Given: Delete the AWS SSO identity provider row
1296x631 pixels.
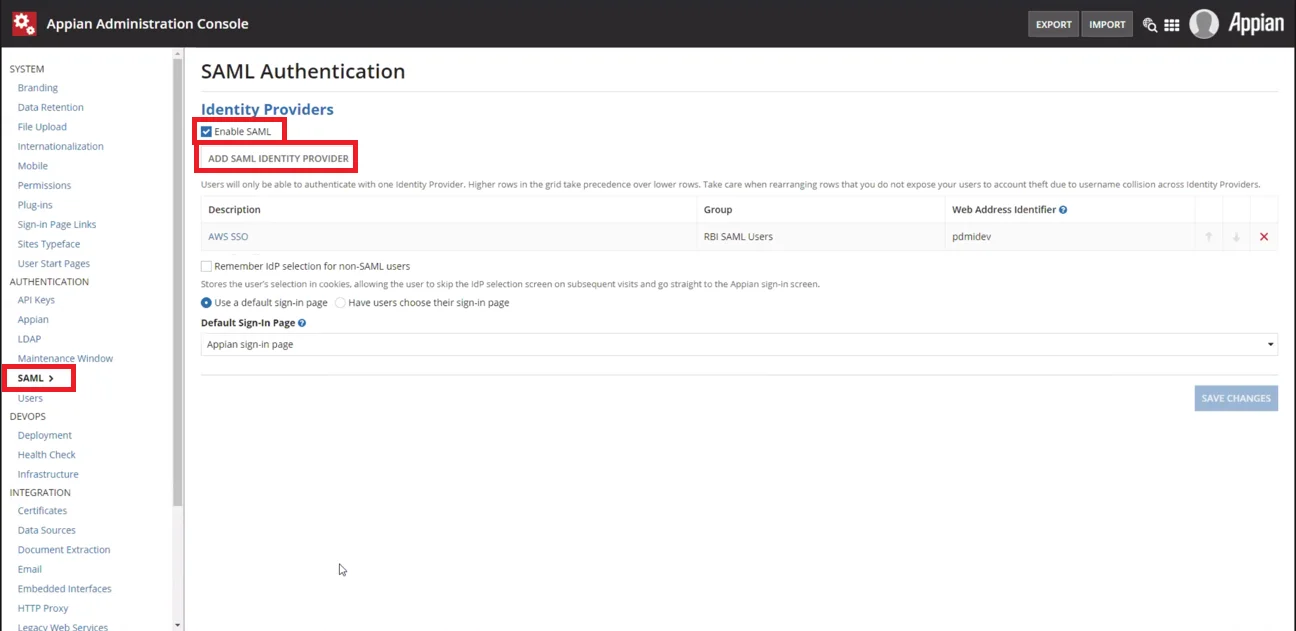Looking at the screenshot, I should (1264, 237).
